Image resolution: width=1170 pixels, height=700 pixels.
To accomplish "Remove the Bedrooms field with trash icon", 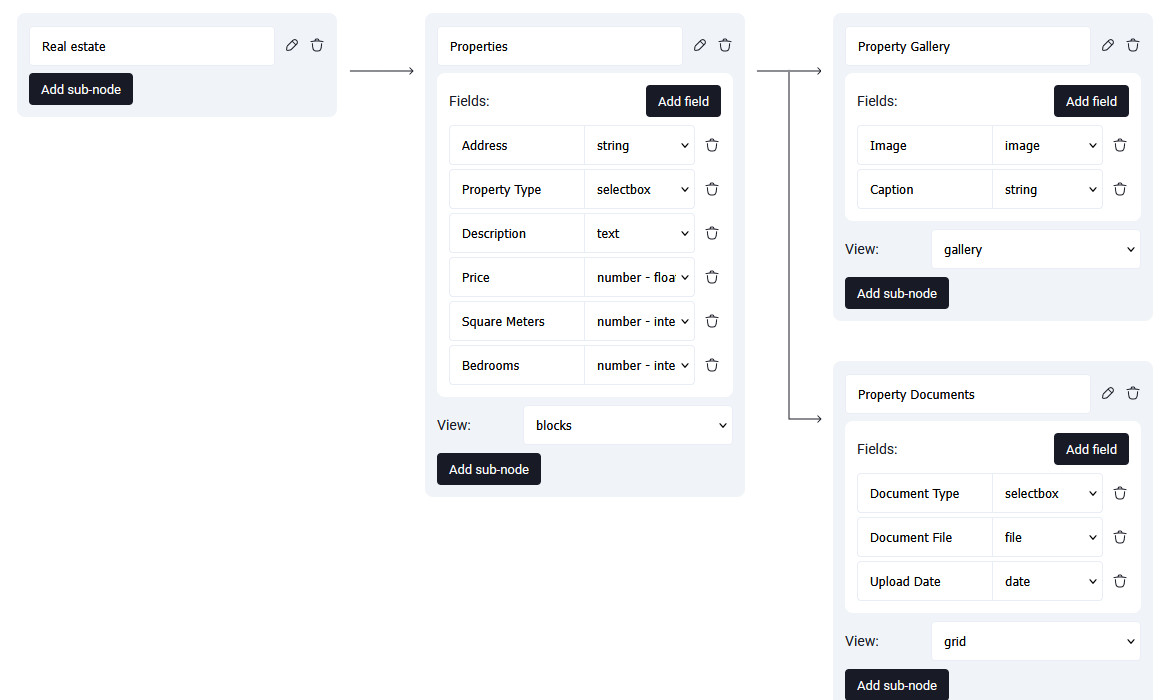I will click(712, 365).
